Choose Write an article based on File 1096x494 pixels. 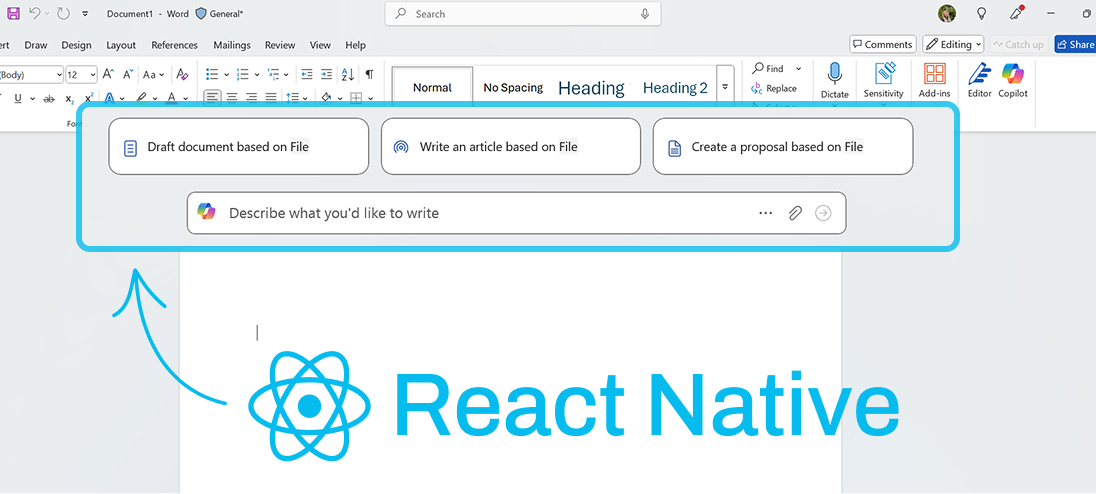click(510, 146)
